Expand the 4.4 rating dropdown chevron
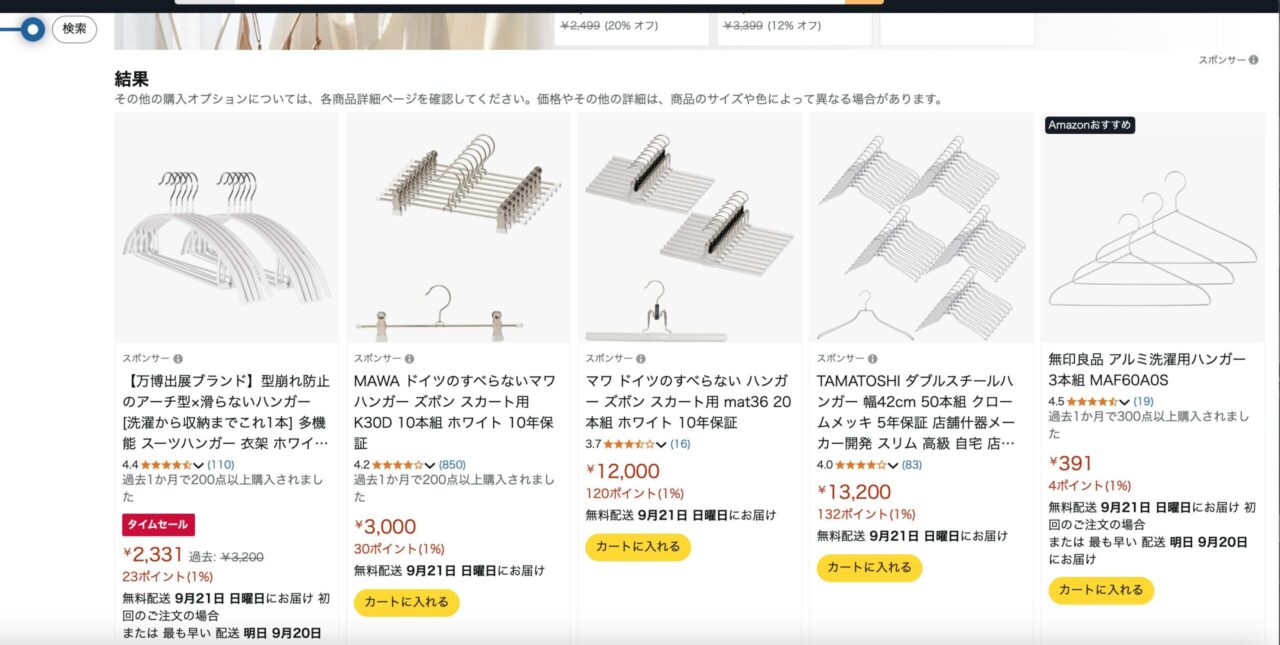 198,465
